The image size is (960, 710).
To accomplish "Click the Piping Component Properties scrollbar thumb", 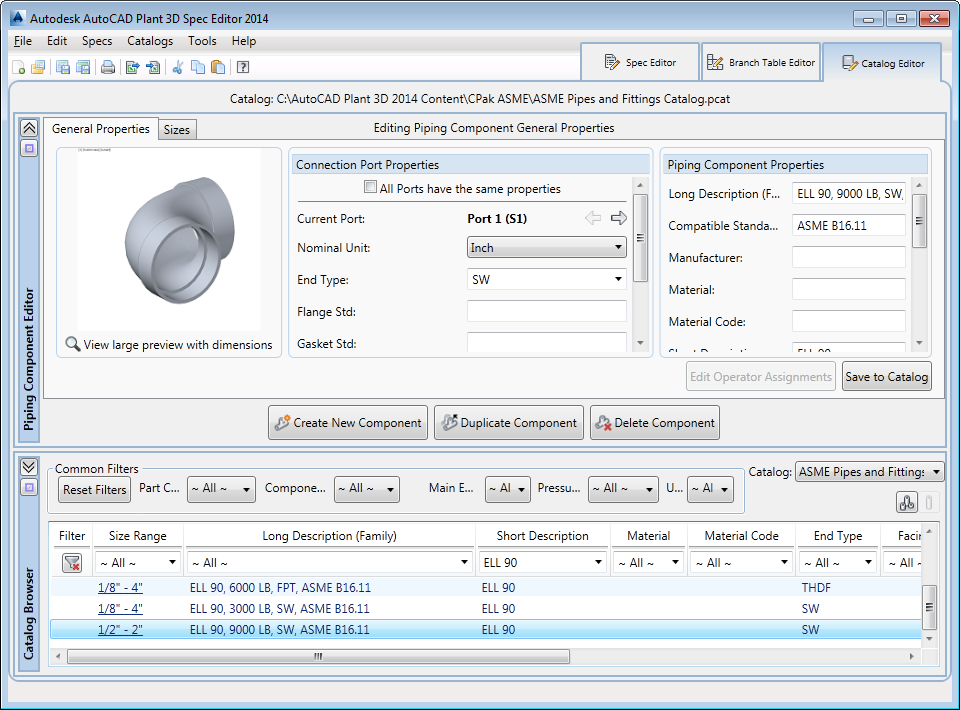I will [919, 221].
